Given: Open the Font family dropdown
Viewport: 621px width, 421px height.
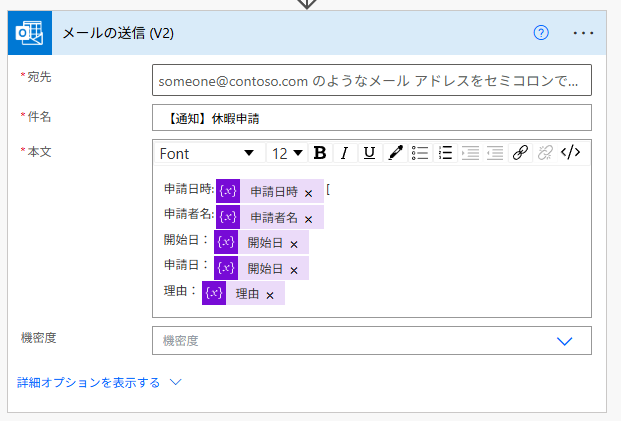Looking at the screenshot, I should [x=210, y=153].
